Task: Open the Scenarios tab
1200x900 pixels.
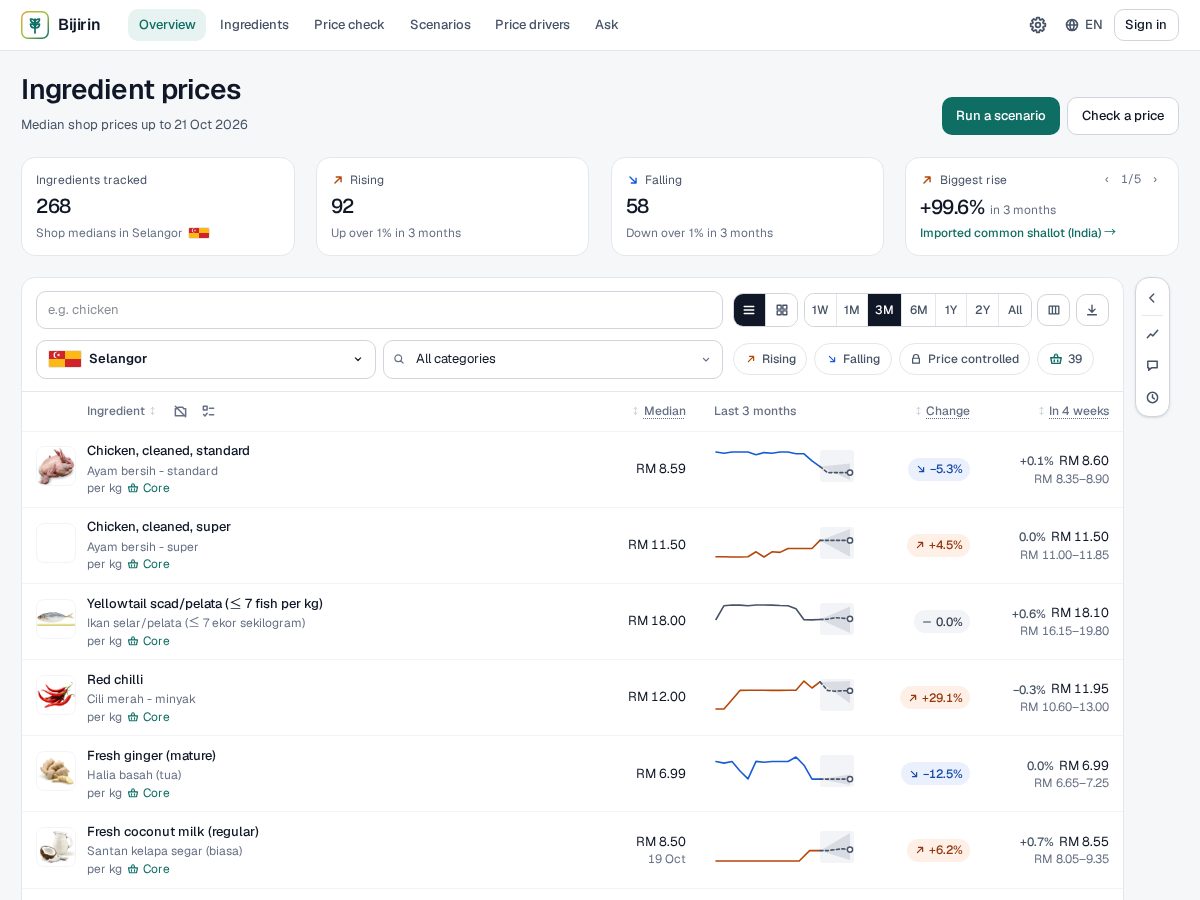Action: click(440, 25)
